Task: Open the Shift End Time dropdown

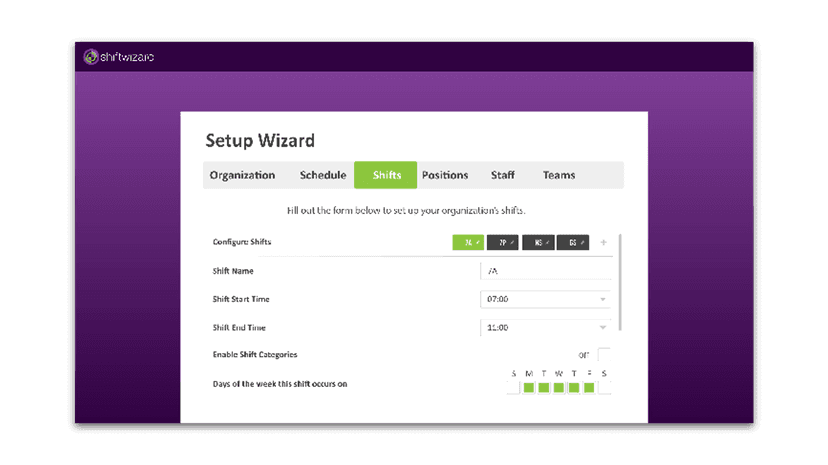Action: pos(545,328)
